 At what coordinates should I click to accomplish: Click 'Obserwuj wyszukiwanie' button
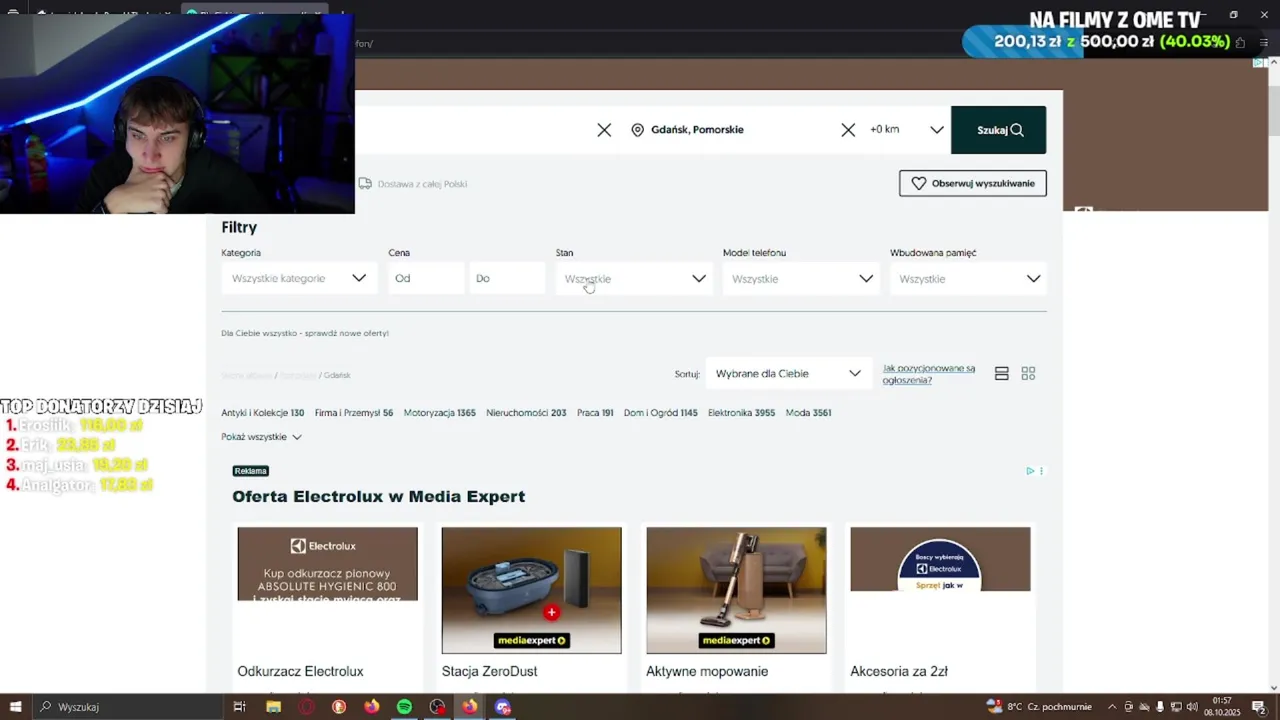tap(972, 184)
